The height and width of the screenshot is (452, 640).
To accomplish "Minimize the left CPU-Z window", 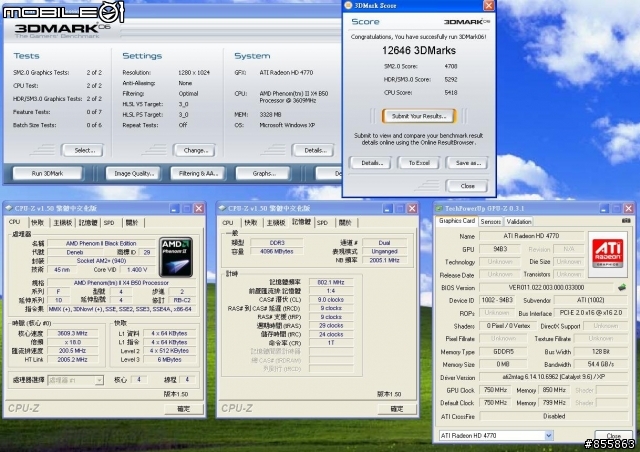I will 174,209.
